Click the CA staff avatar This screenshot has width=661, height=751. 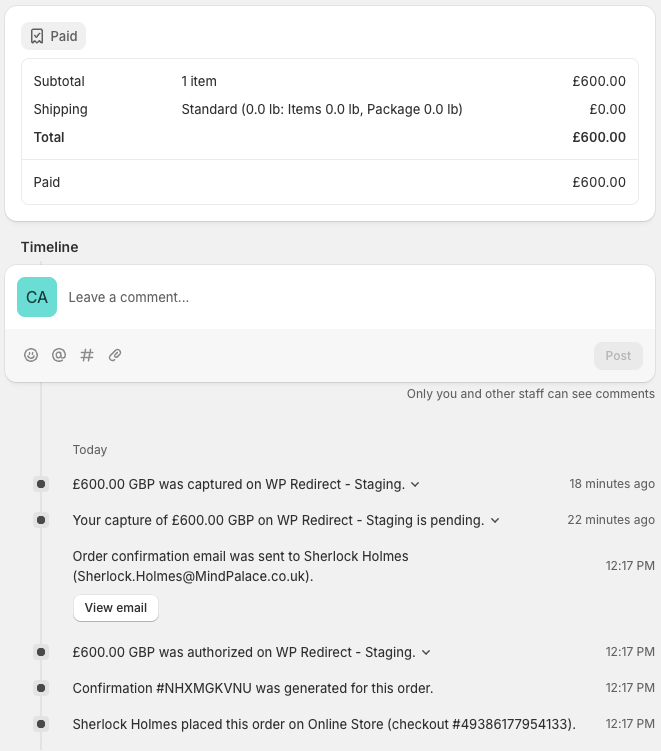point(37,297)
